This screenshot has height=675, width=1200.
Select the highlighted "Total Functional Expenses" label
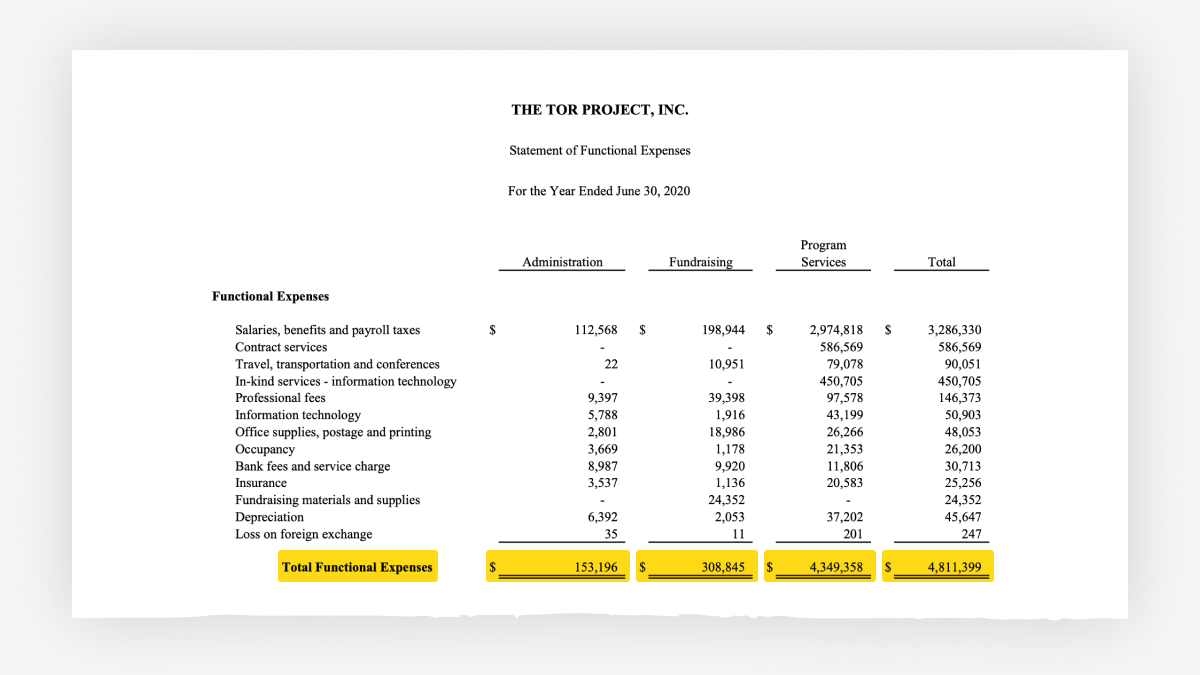(357, 567)
